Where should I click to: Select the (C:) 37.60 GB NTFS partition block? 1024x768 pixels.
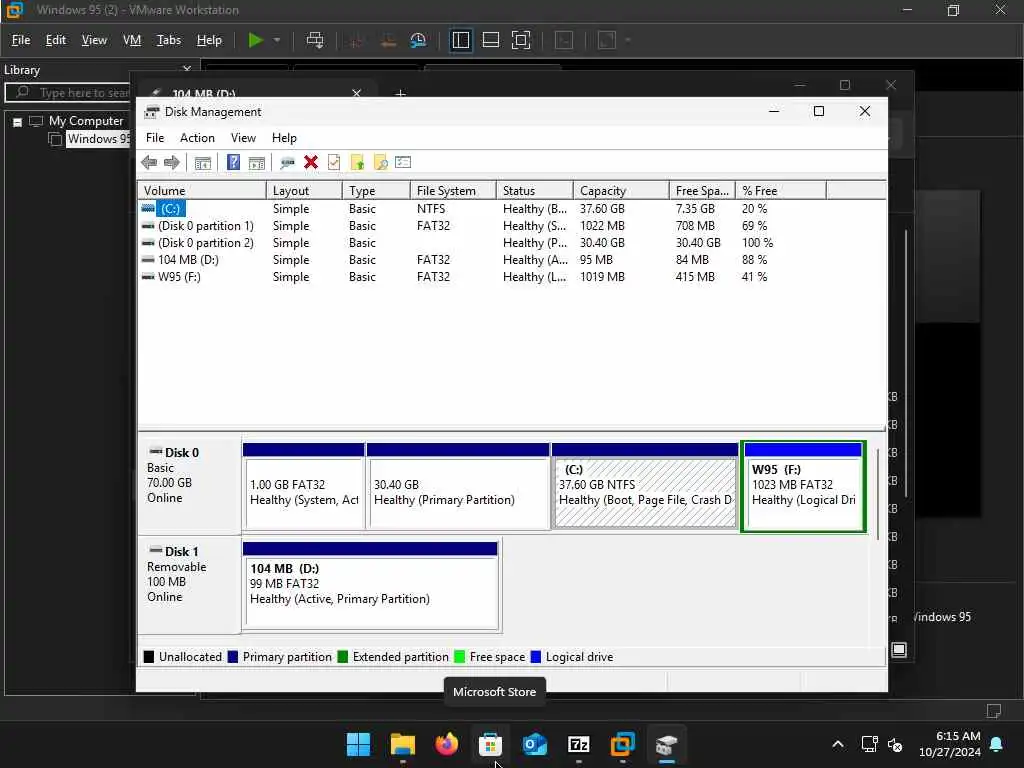645,487
